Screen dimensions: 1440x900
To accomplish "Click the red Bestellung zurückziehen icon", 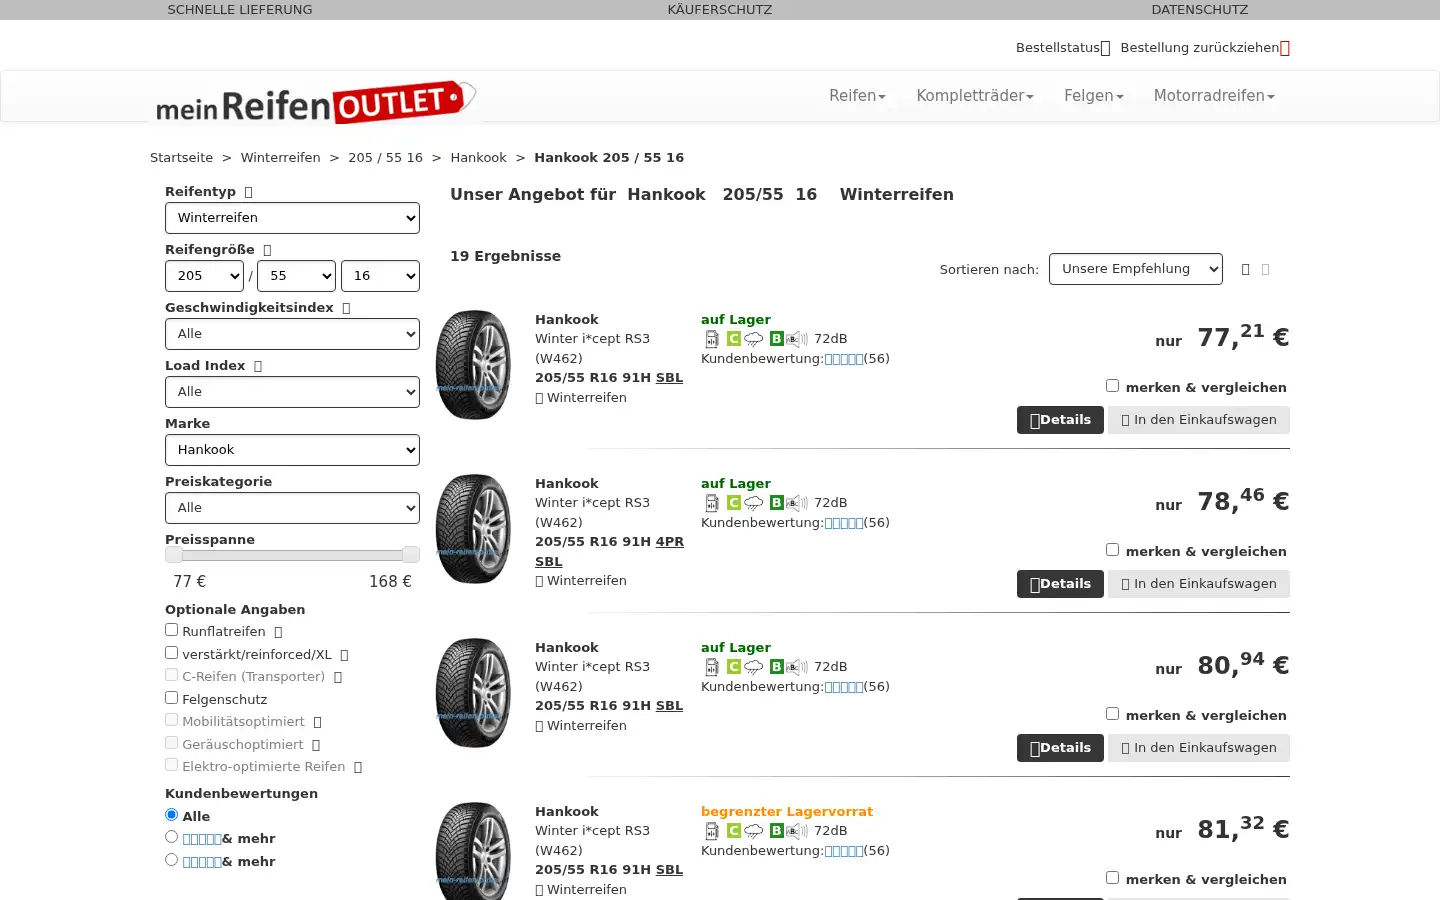I will click(1285, 48).
